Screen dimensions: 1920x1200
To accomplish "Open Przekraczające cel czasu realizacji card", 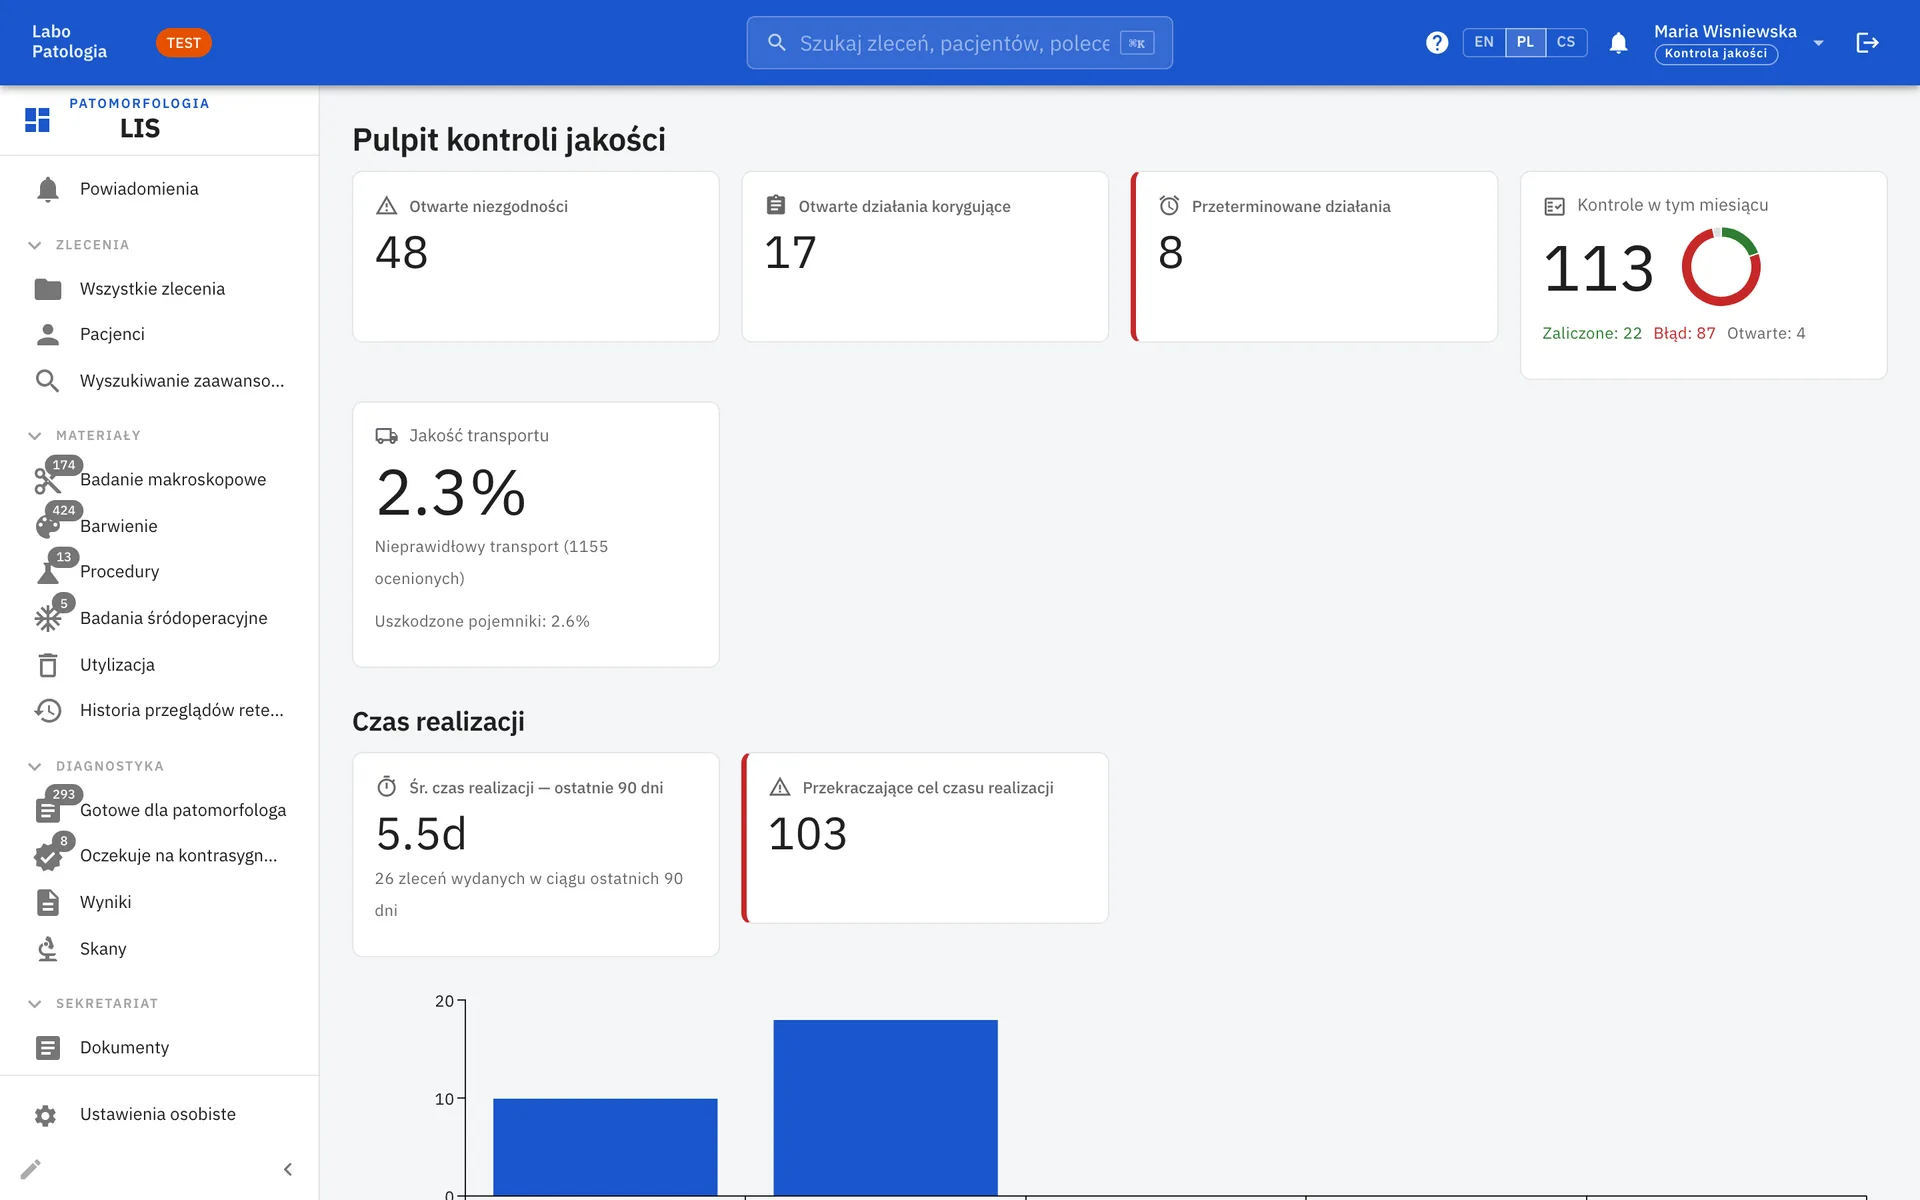I will coord(925,838).
